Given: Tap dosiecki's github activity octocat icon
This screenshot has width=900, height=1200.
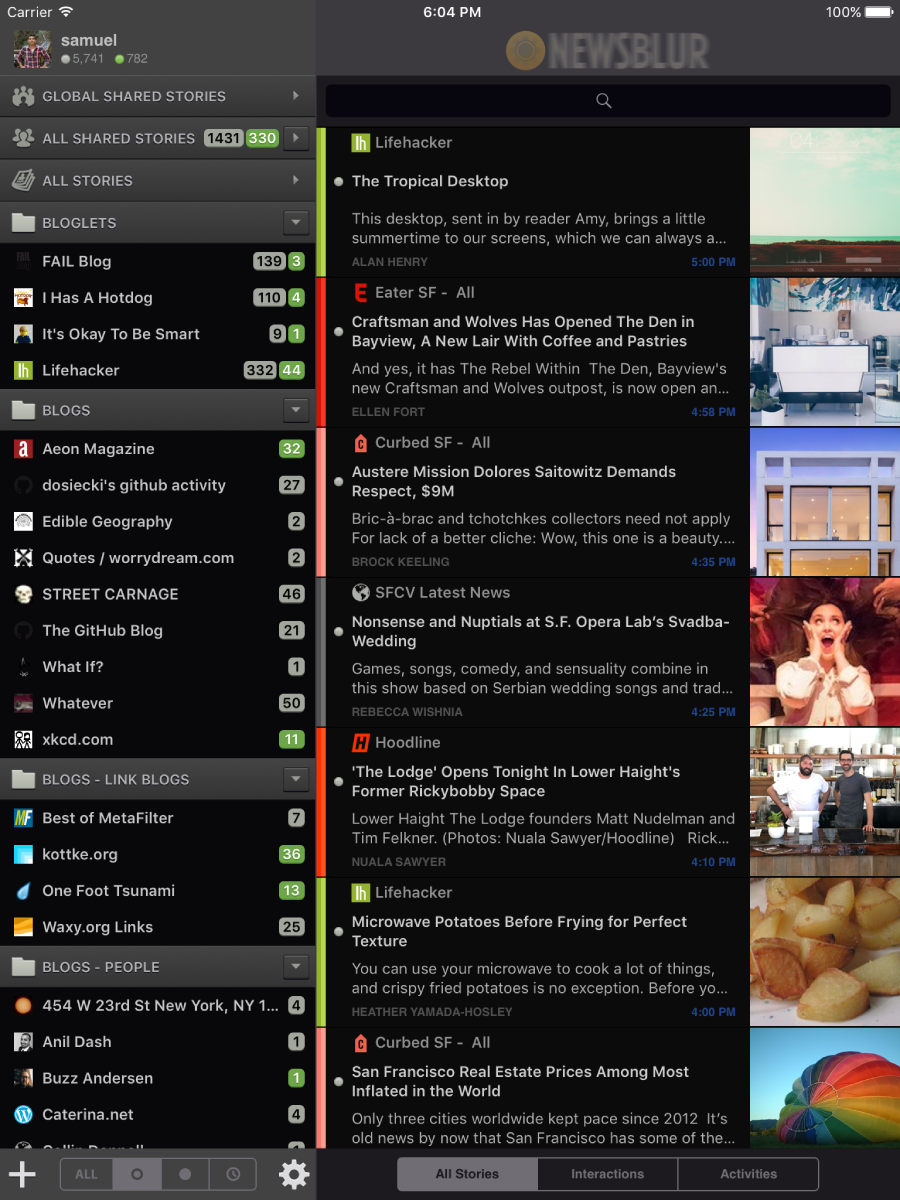Looking at the screenshot, I should (x=23, y=485).
